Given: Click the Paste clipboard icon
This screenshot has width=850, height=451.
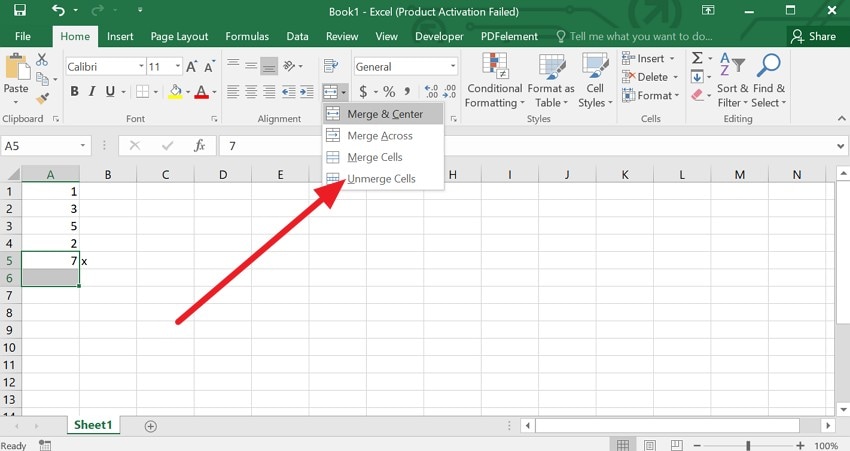Looking at the screenshot, I should pyautogui.click(x=17, y=67).
